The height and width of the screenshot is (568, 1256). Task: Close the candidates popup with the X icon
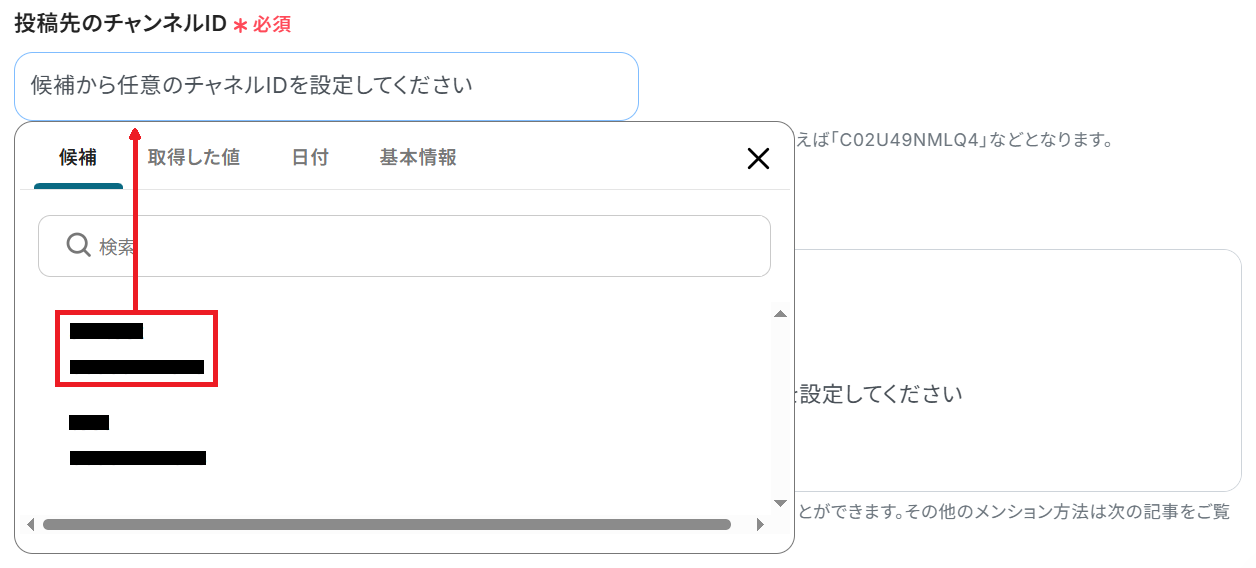click(x=759, y=158)
